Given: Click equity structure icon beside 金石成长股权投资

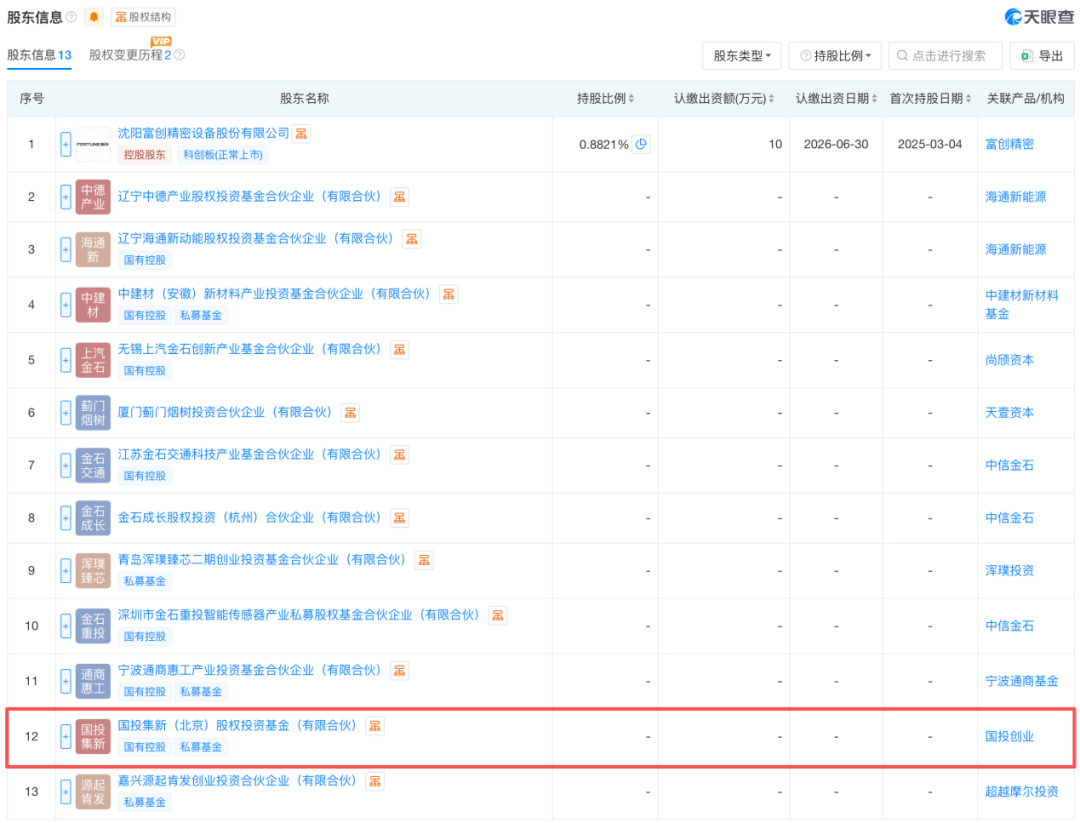Looking at the screenshot, I should point(399,518).
